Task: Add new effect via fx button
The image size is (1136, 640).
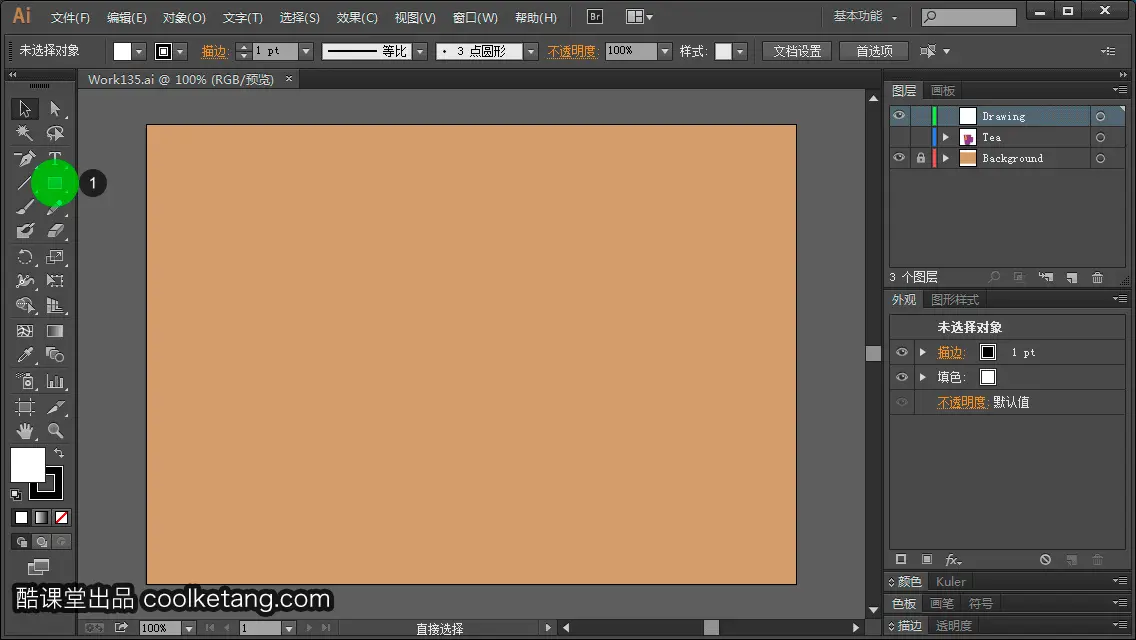Action: 953,560
